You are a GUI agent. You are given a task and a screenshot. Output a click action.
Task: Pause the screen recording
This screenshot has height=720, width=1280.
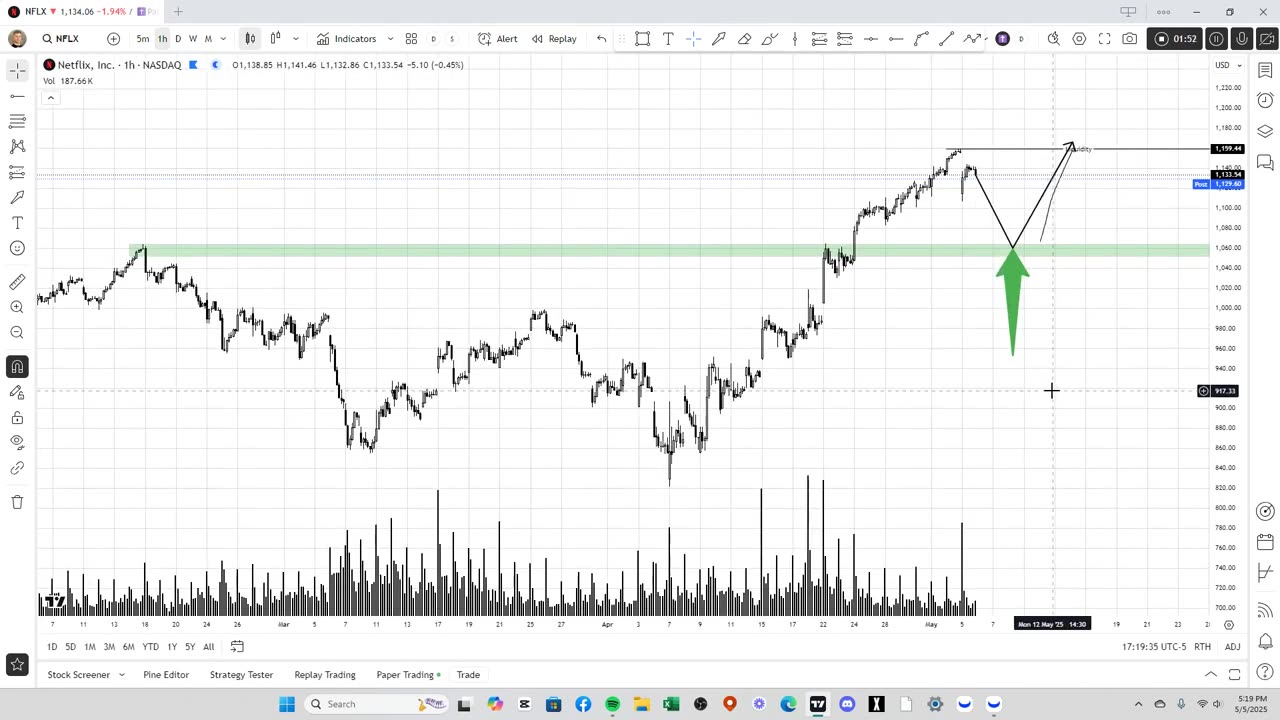[1216, 39]
